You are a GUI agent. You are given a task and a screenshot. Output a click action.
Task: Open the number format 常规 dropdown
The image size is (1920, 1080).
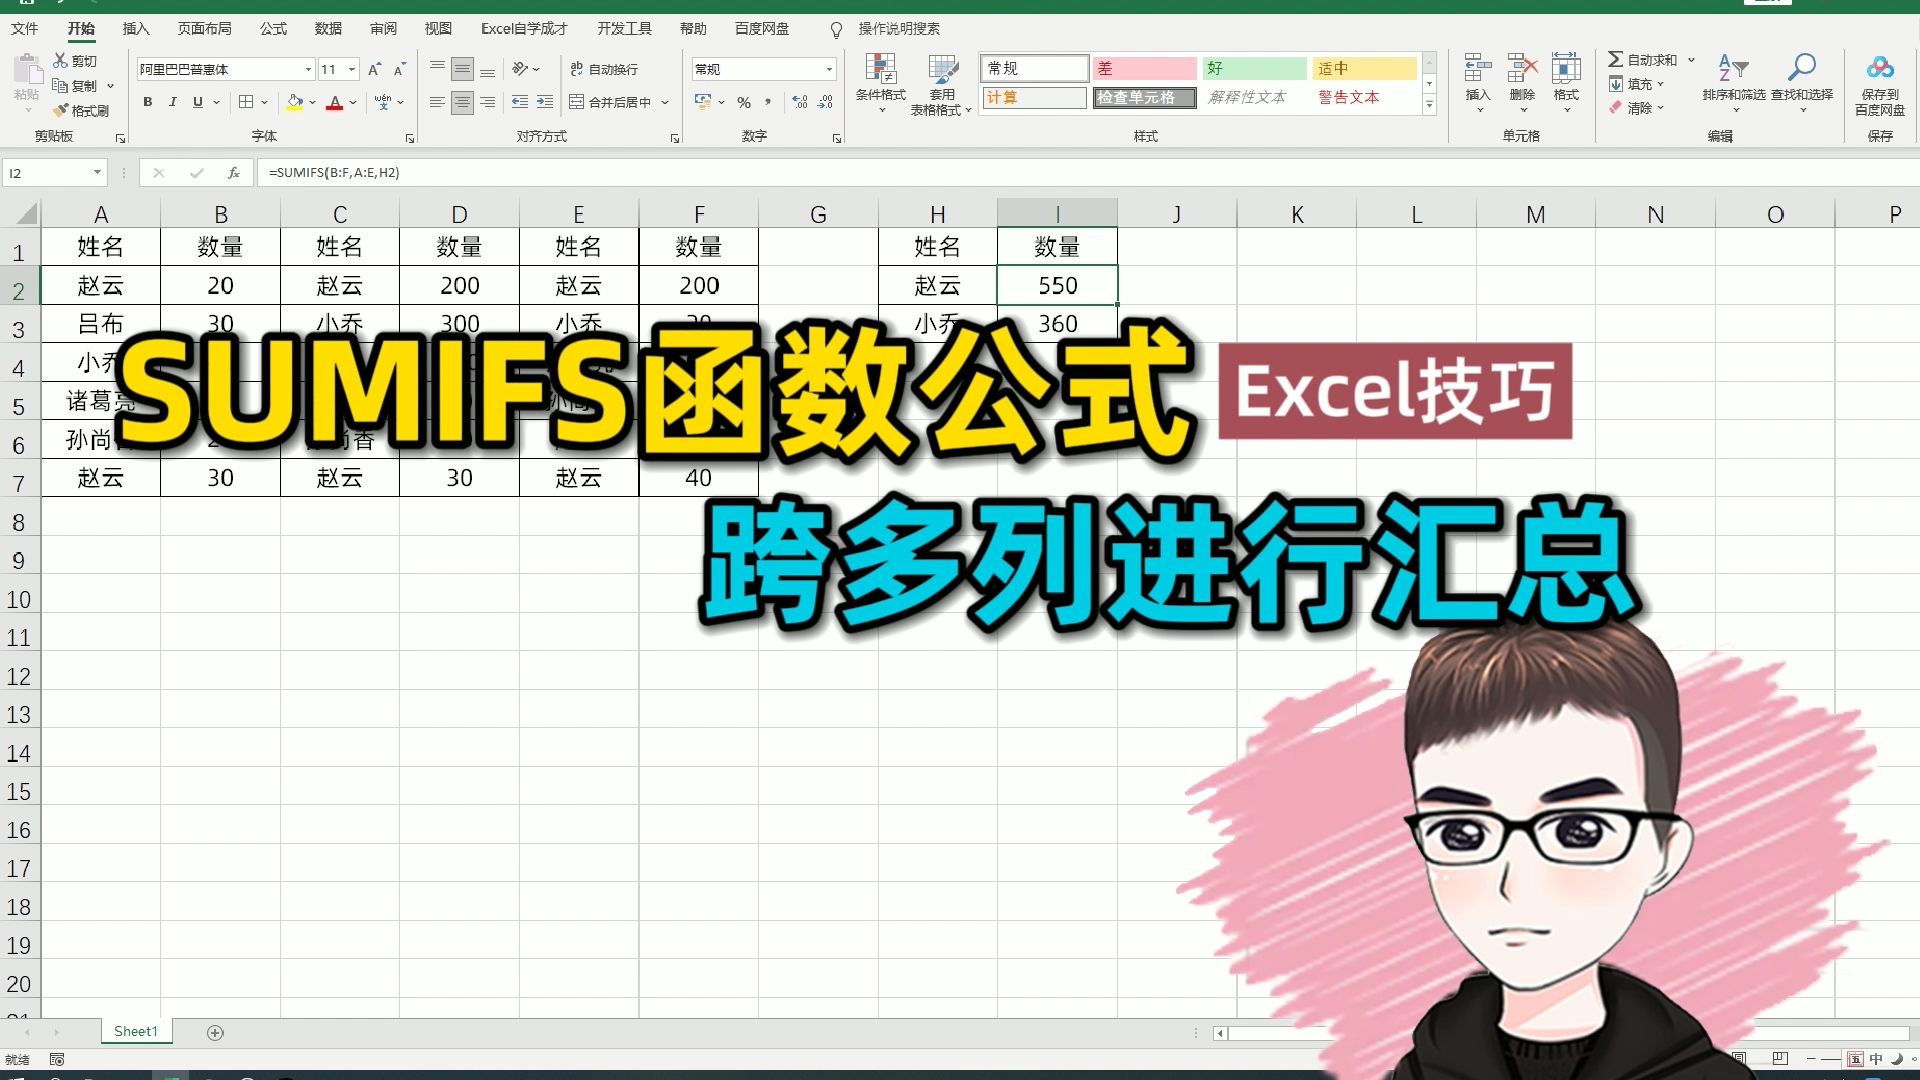(x=829, y=69)
